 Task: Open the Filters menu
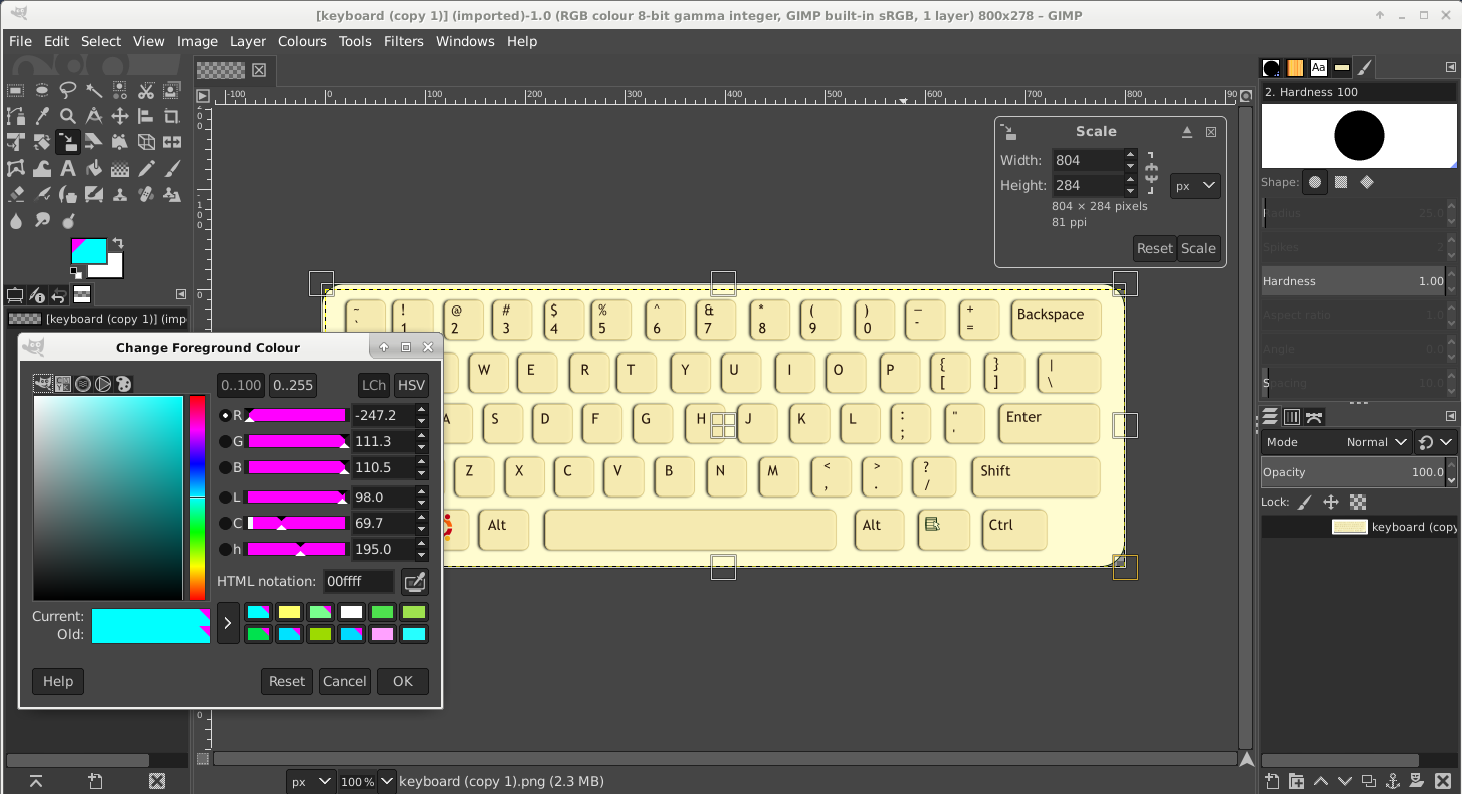(x=404, y=41)
